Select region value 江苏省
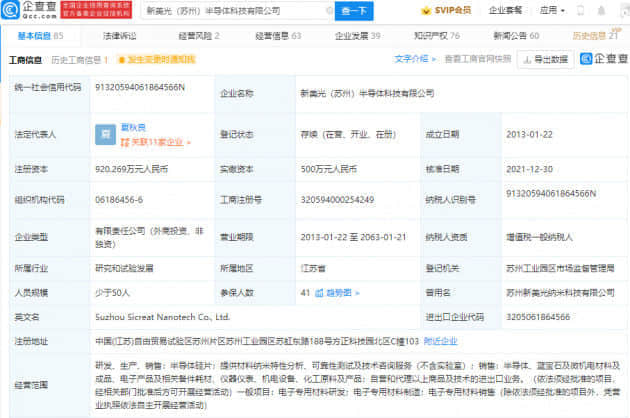Screen dimensions: 630x418 [313, 268]
